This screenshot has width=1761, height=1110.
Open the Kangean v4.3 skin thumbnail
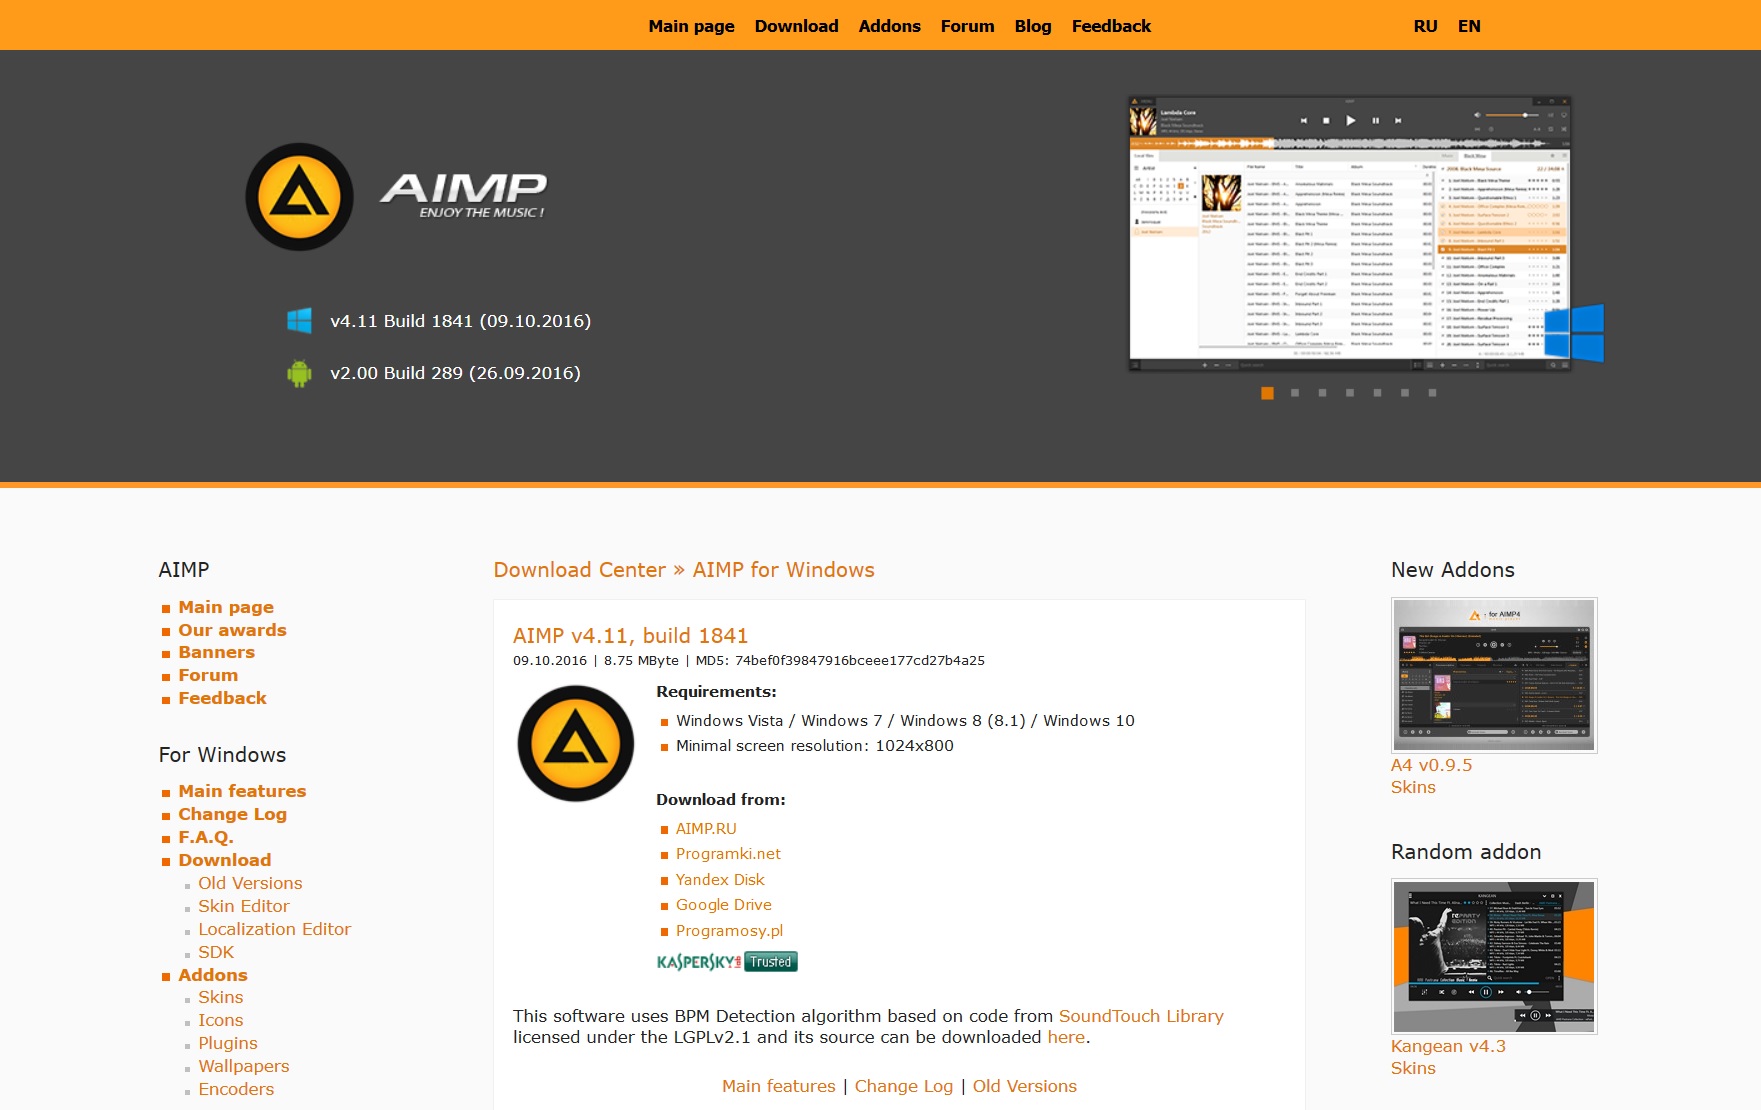[x=1494, y=956]
